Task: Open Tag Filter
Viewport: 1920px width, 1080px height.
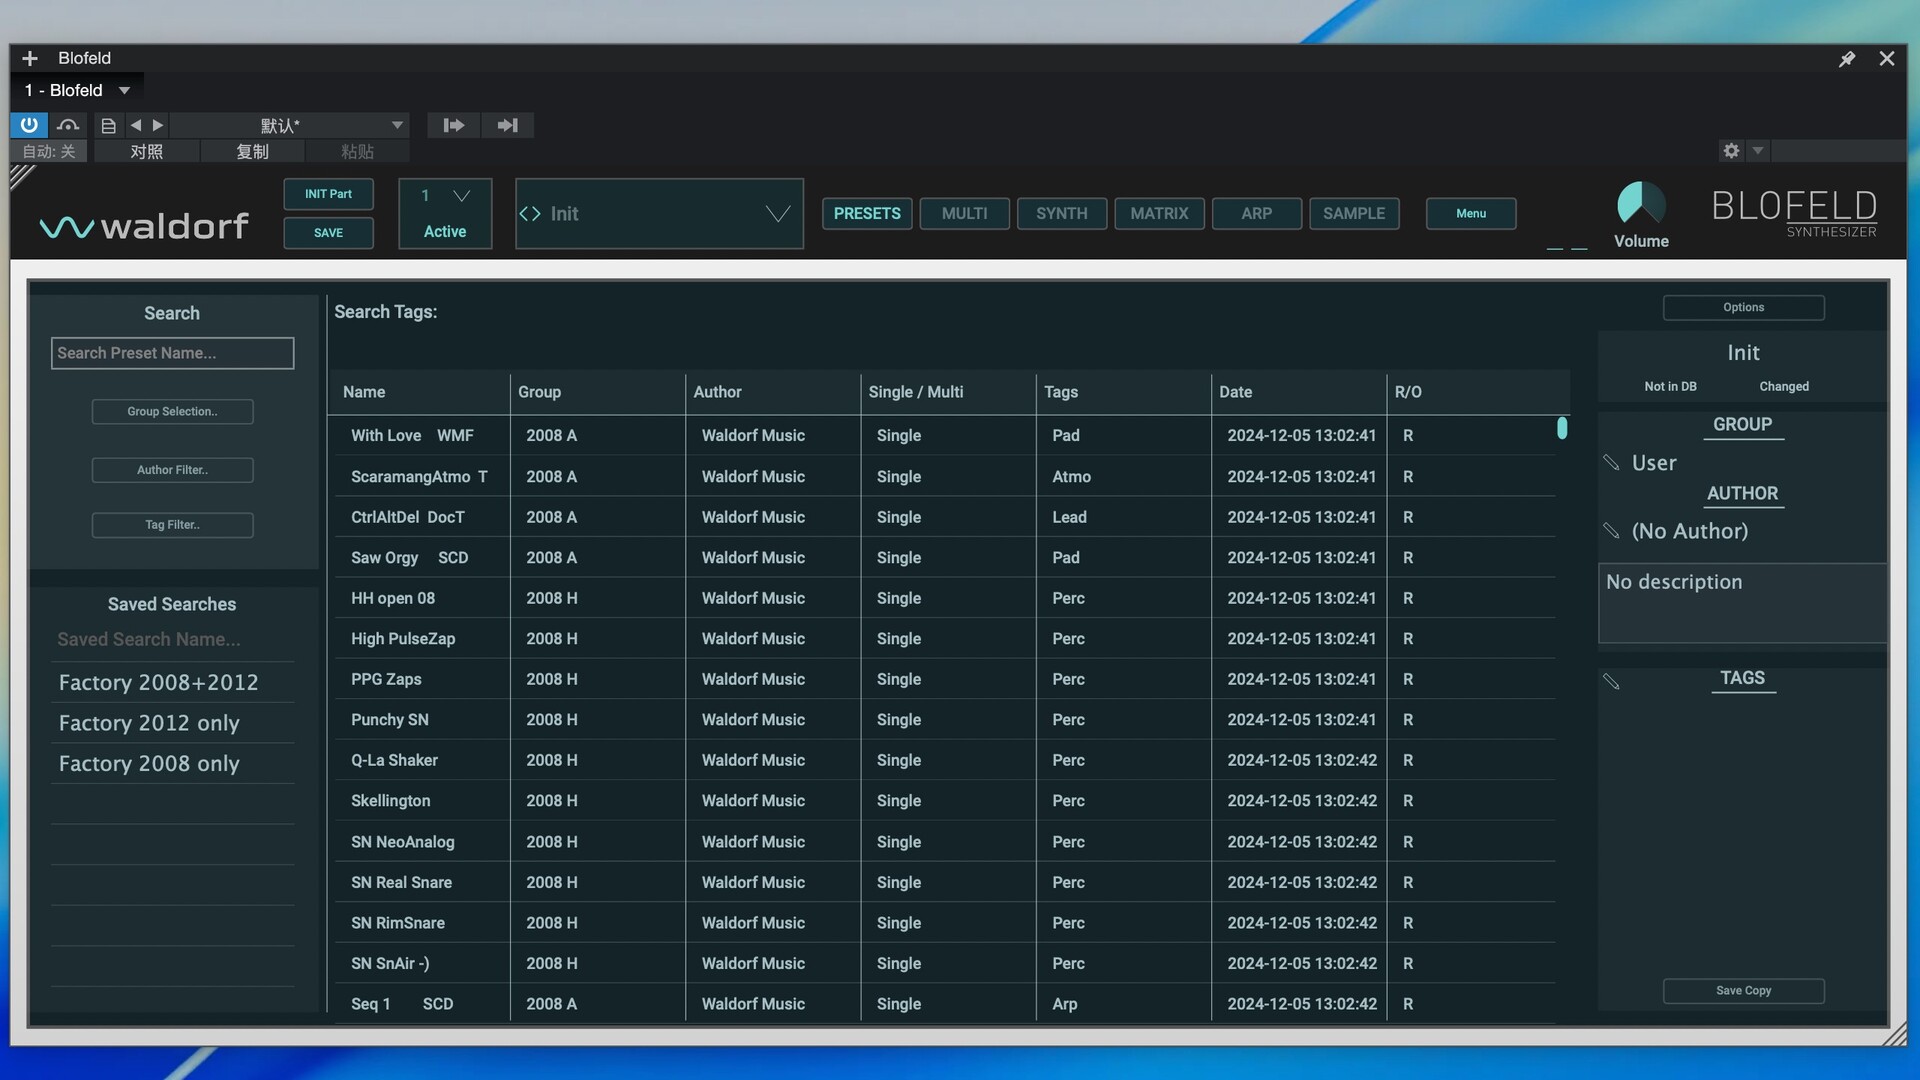Action: click(x=172, y=525)
